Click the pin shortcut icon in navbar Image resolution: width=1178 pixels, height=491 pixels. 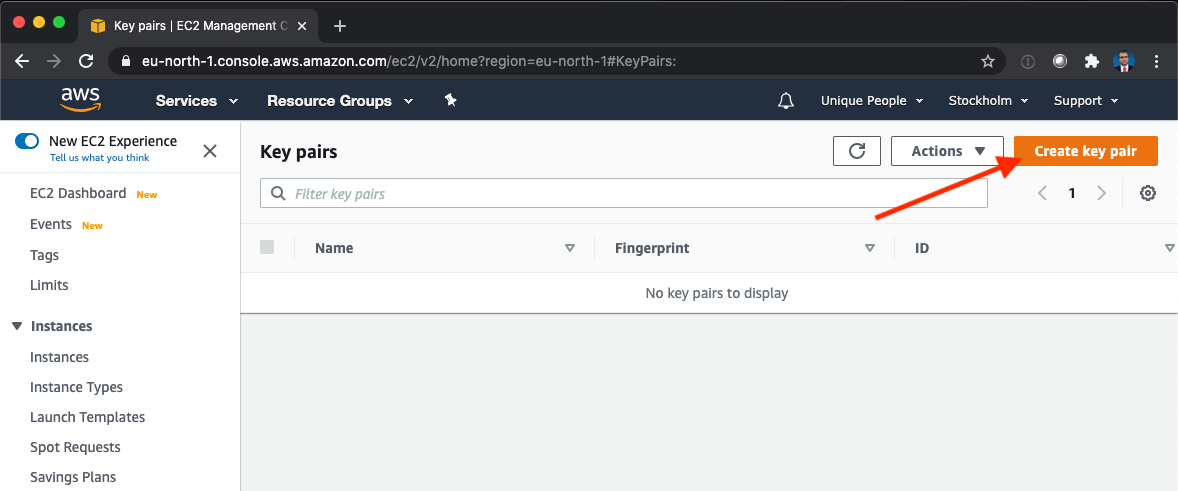point(451,100)
